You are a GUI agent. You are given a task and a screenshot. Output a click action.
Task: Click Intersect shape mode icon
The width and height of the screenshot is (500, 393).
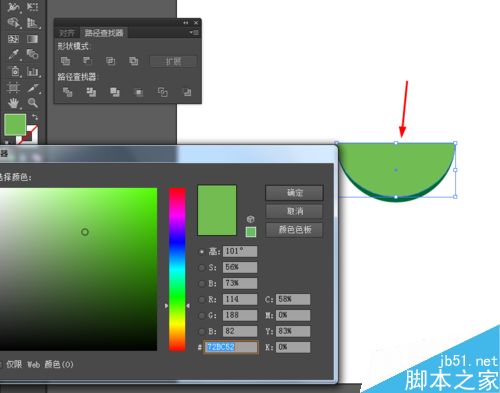(x=110, y=61)
